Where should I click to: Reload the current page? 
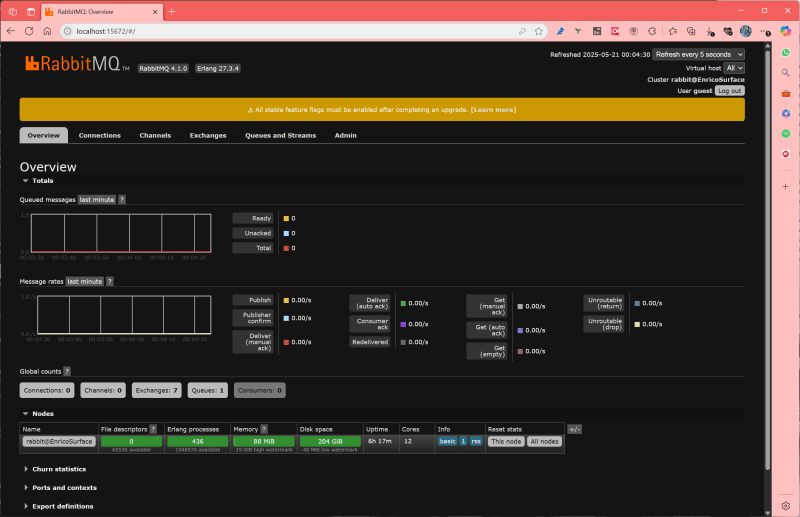click(x=29, y=31)
